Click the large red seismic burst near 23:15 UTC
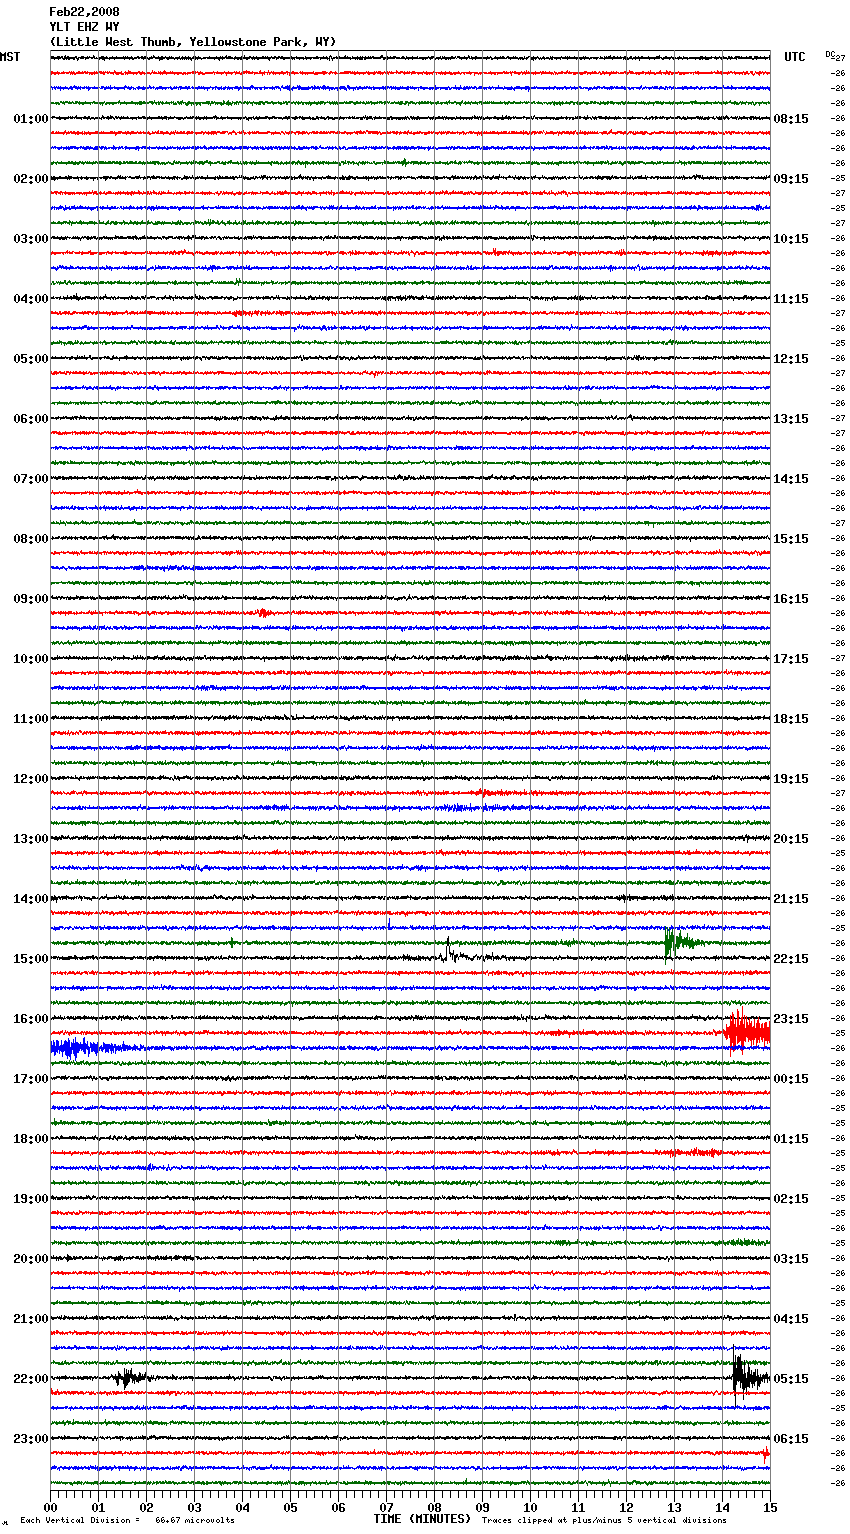The width and height of the screenshot is (850, 1534). coord(747,1033)
